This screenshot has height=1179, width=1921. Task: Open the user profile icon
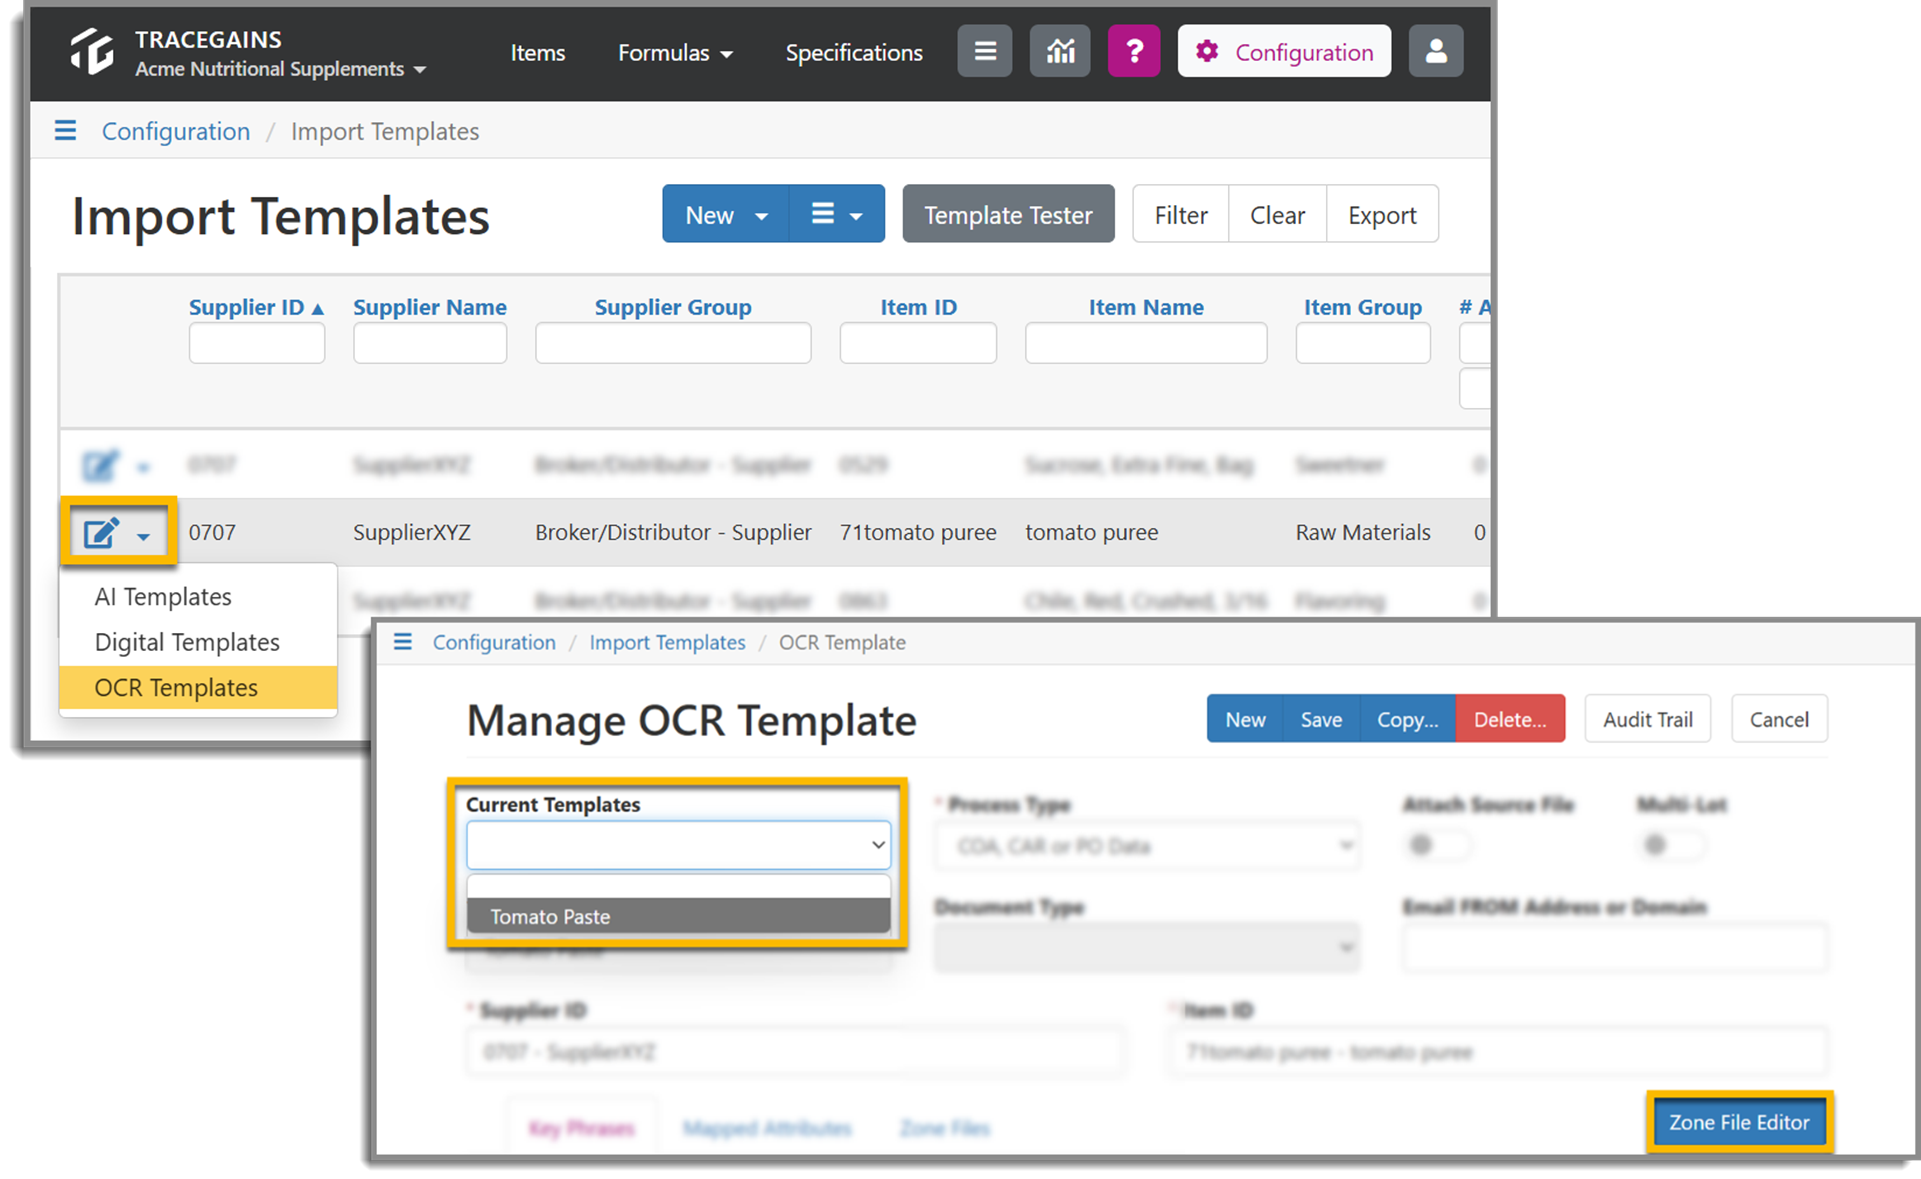click(1436, 51)
